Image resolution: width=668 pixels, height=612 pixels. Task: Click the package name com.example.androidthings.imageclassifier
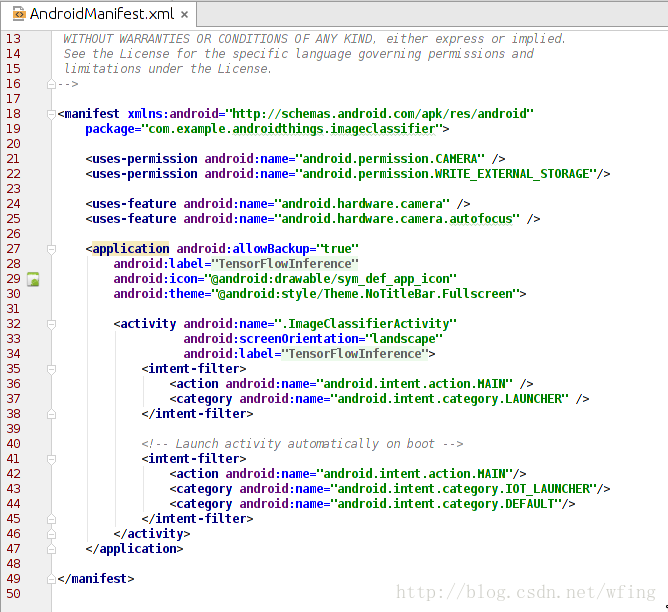292,129
